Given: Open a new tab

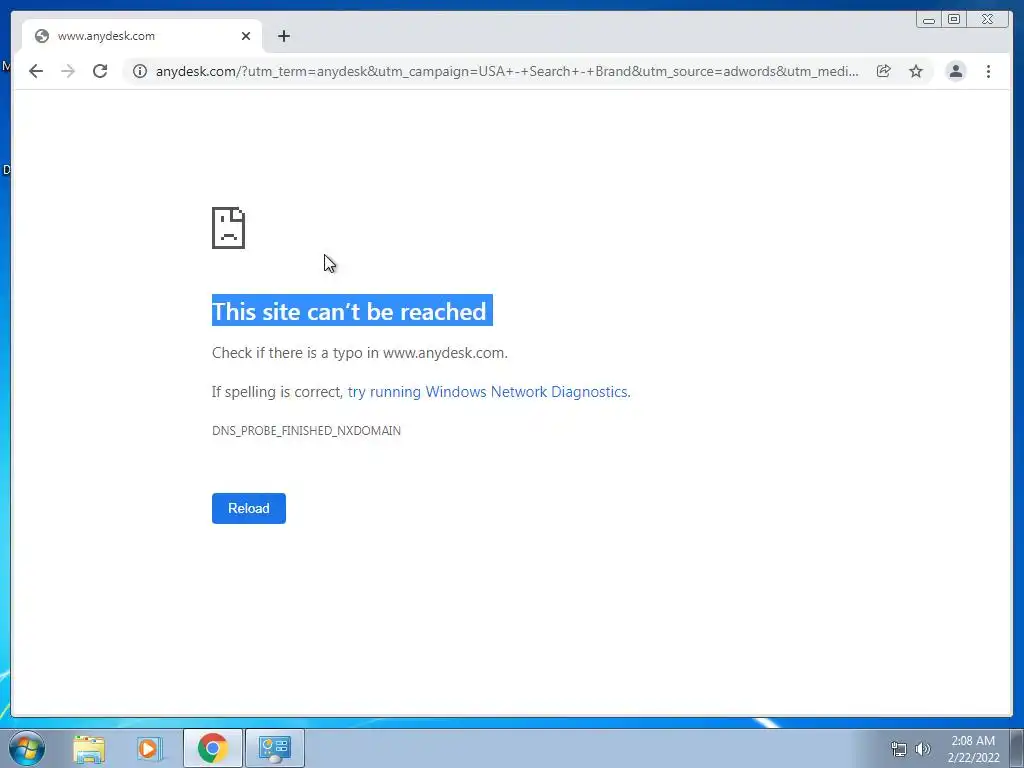Looking at the screenshot, I should click(x=283, y=36).
